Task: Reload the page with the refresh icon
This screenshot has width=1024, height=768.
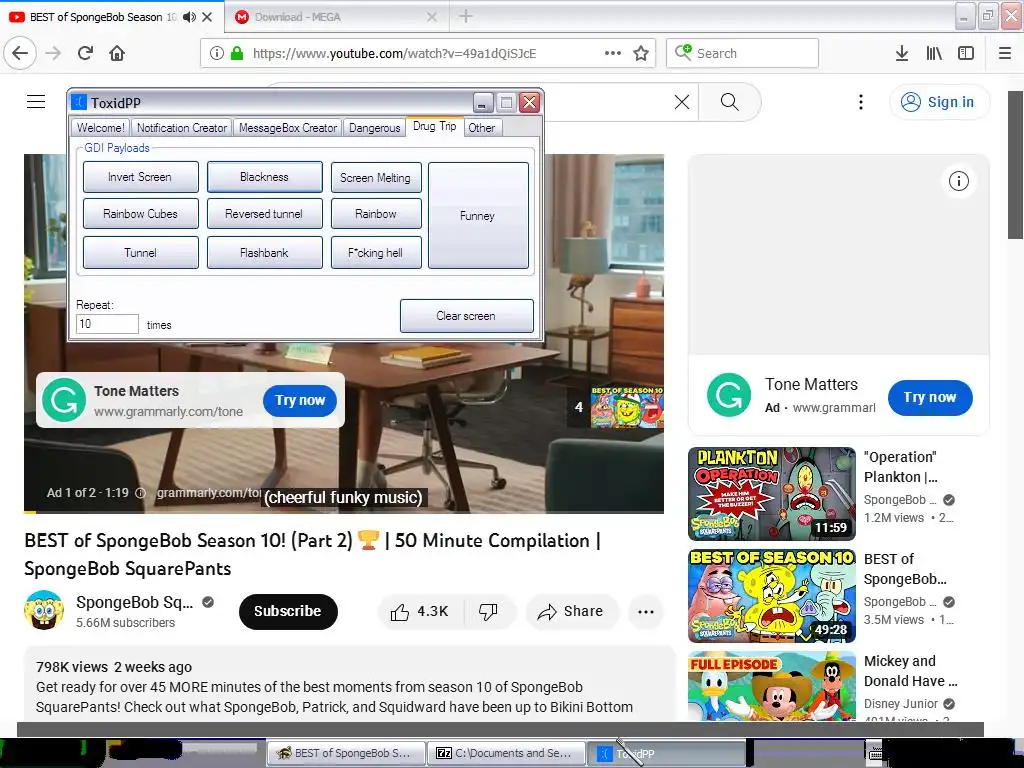Action: (x=85, y=53)
